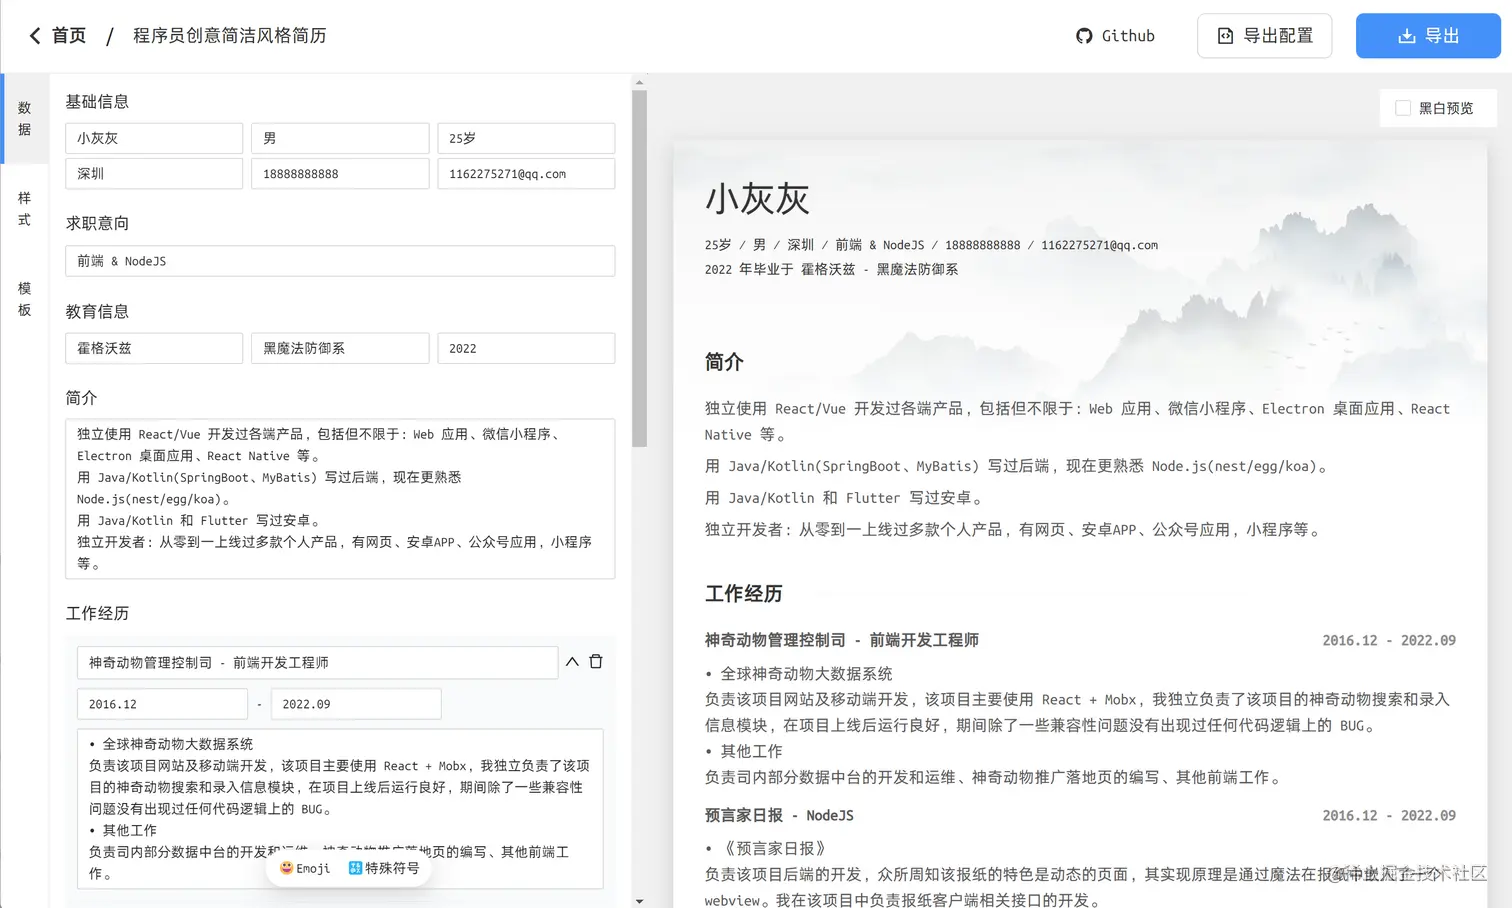
Task: Open the 首页 breadcrumb link
Action: tap(68, 35)
